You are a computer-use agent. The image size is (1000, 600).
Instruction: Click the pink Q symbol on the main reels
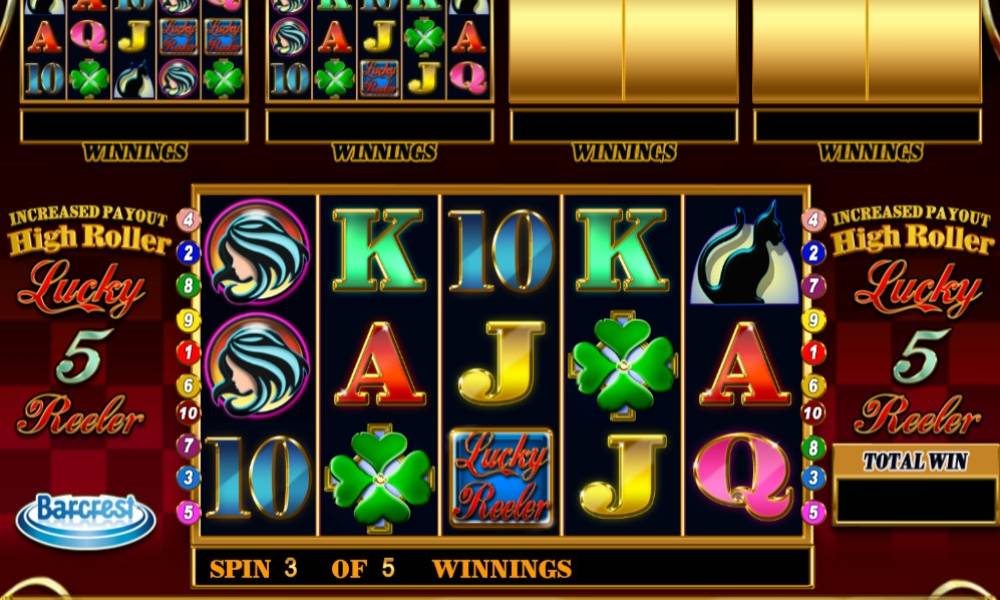[x=744, y=476]
